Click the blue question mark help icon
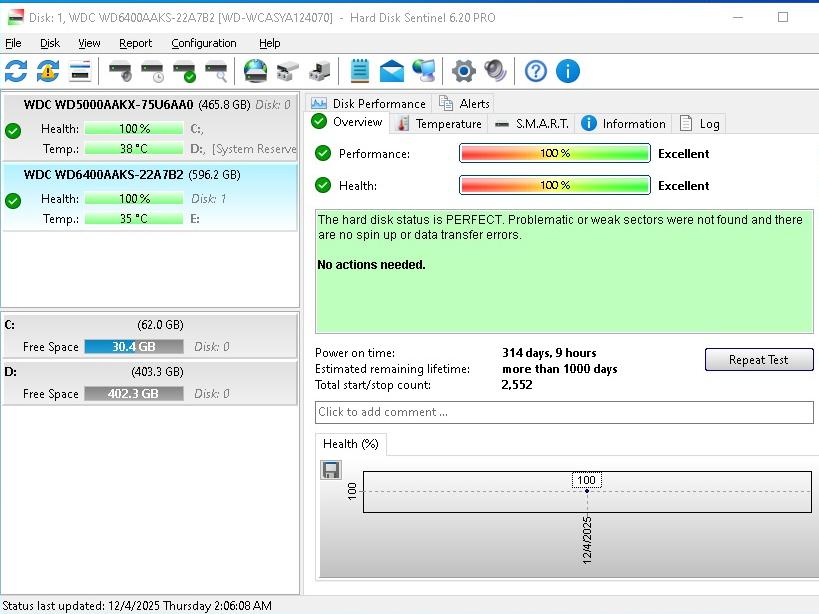 [x=536, y=71]
